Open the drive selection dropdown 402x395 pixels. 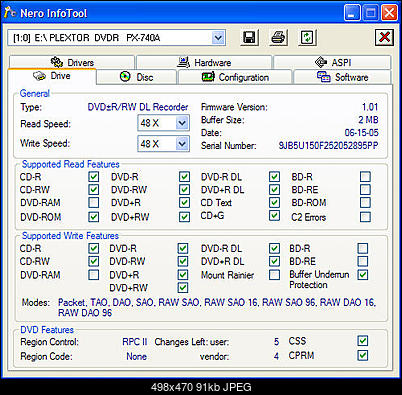point(218,38)
